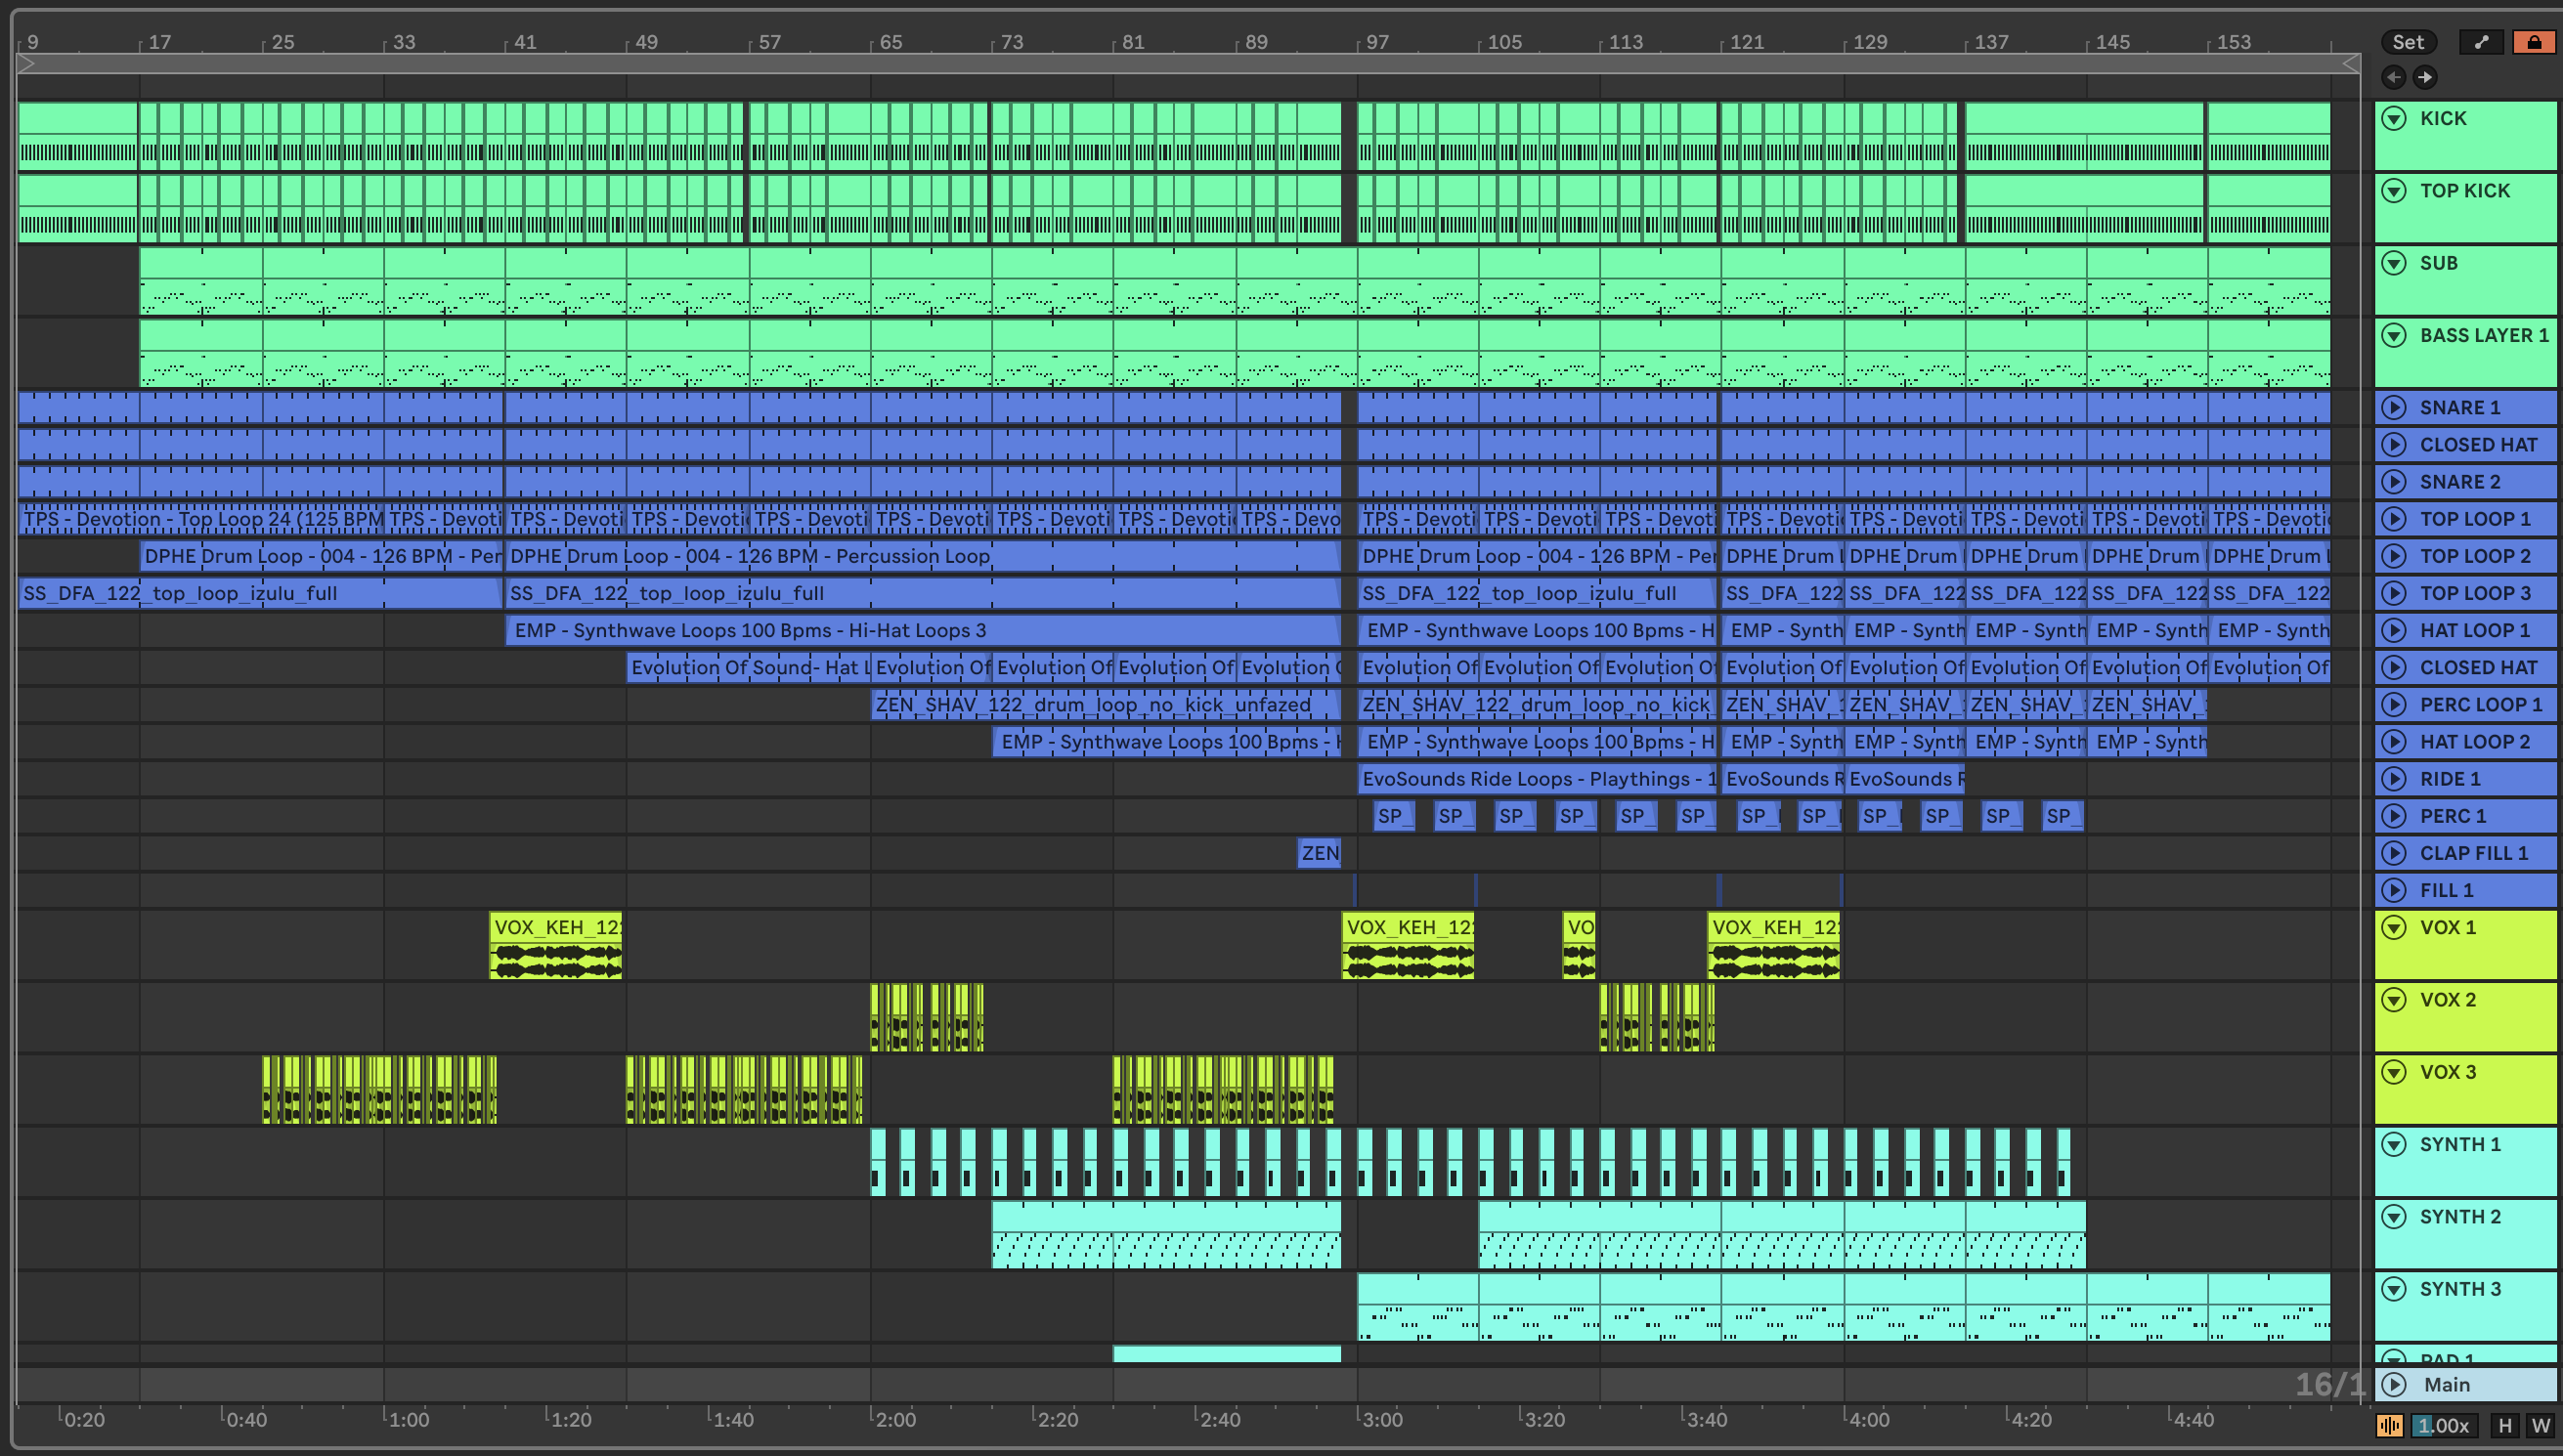Image resolution: width=2563 pixels, height=1456 pixels.
Task: Click the W optimize width button
Action: [x=2540, y=1425]
